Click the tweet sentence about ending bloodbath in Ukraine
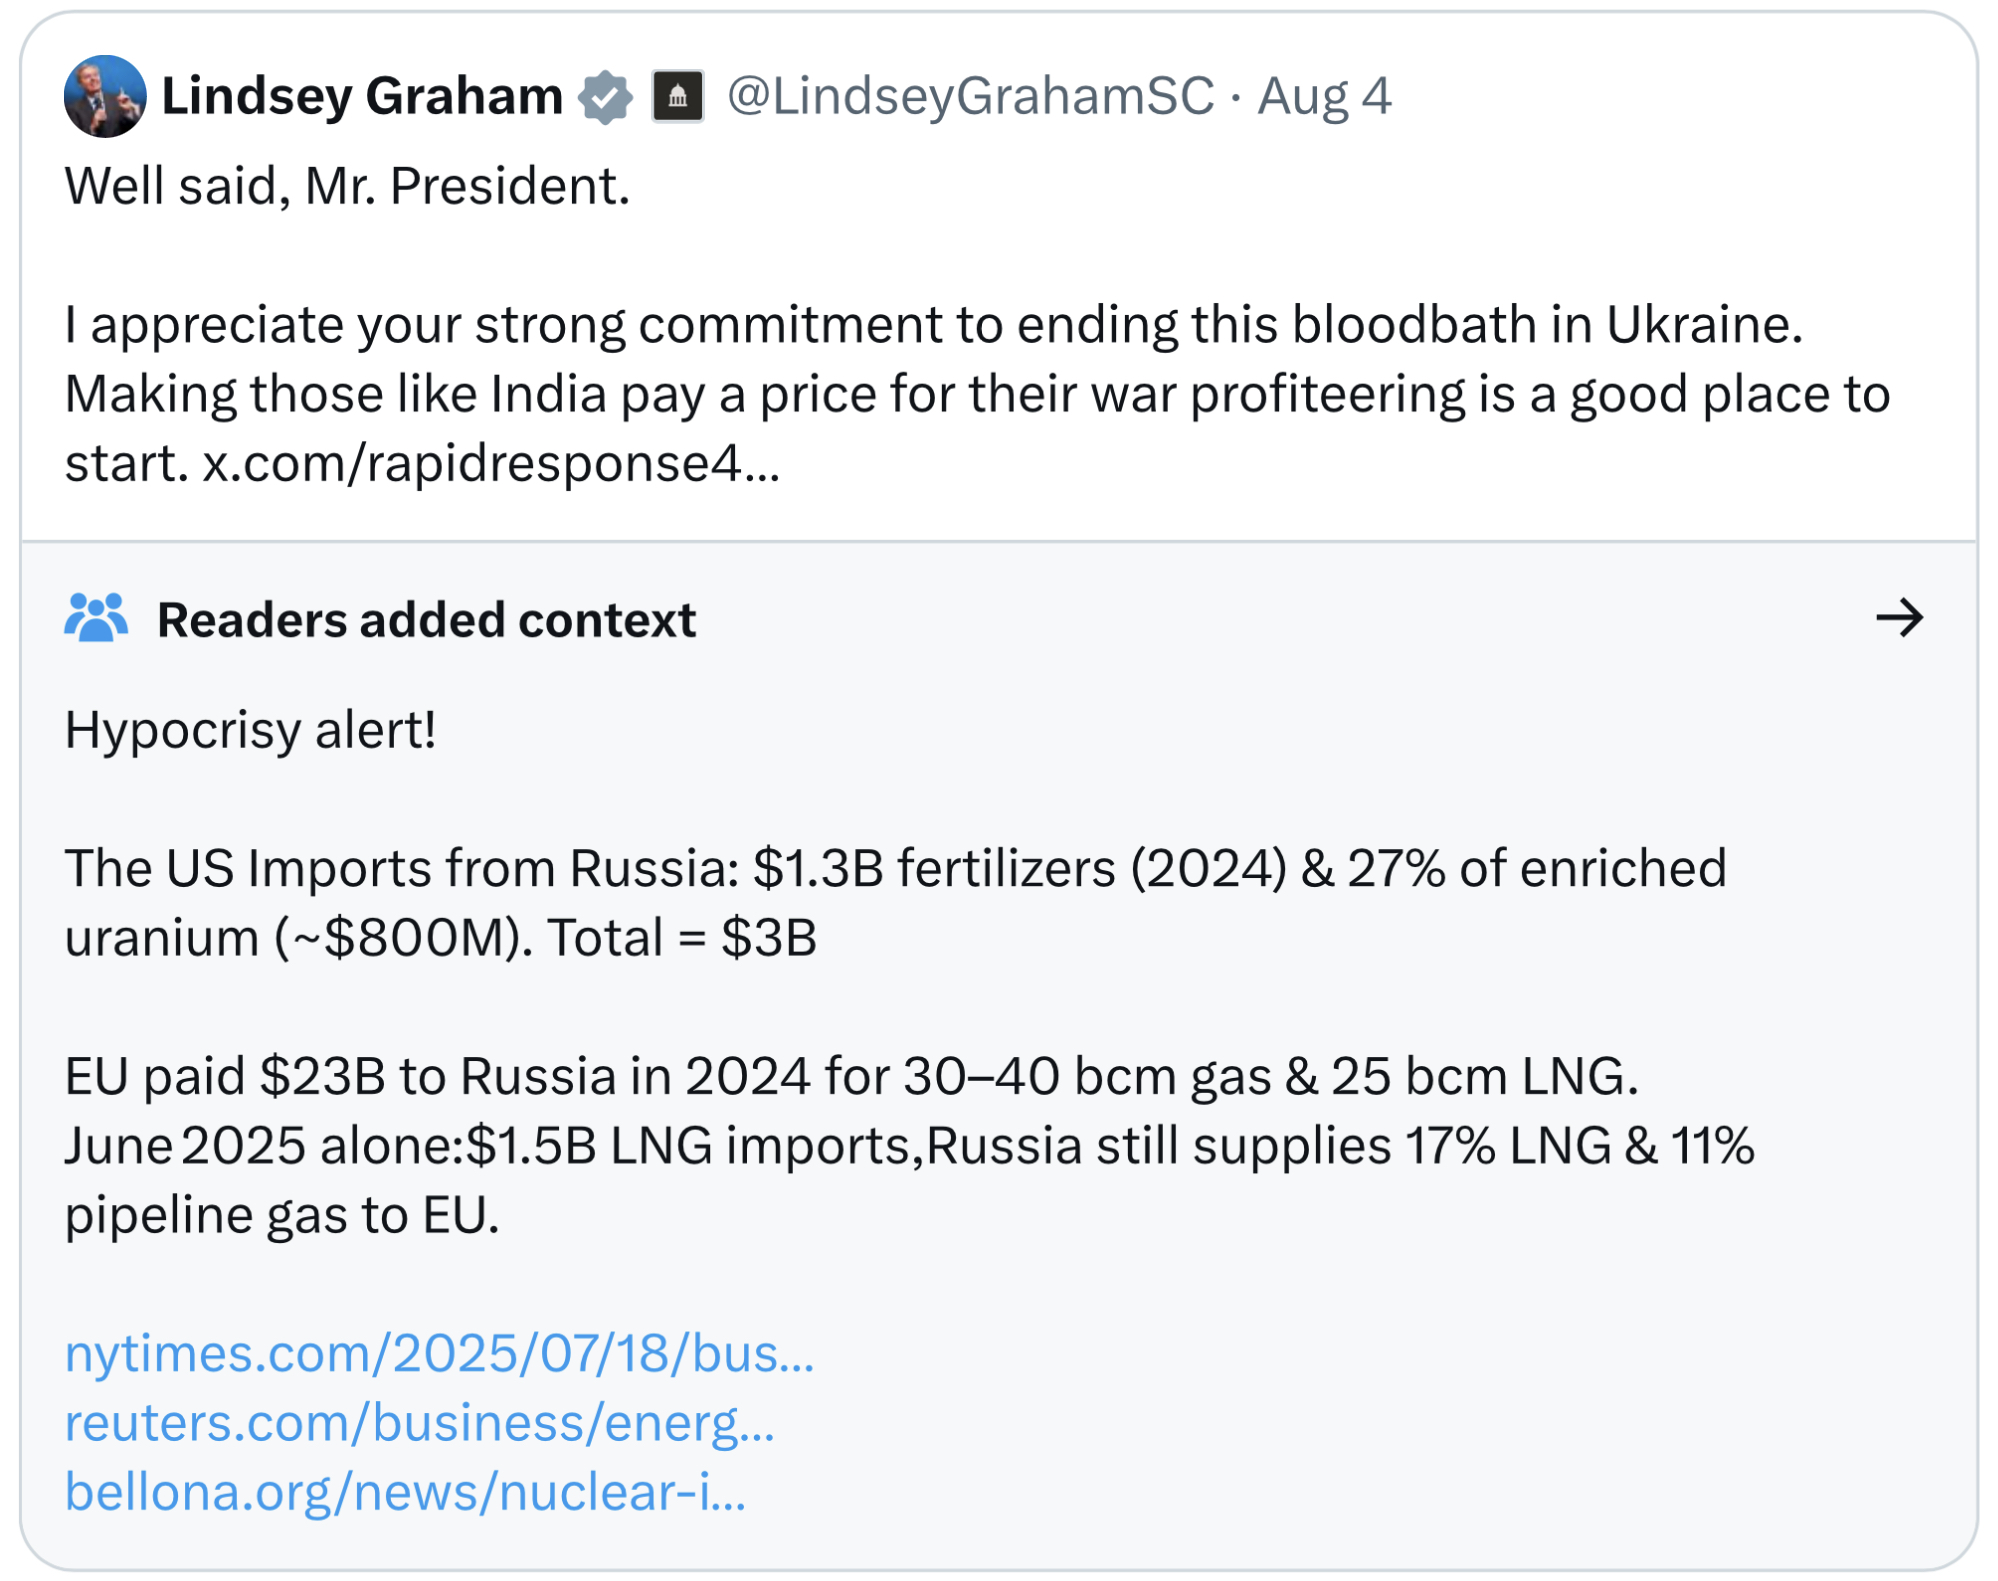This screenshot has height=1581, width=1998. click(933, 325)
